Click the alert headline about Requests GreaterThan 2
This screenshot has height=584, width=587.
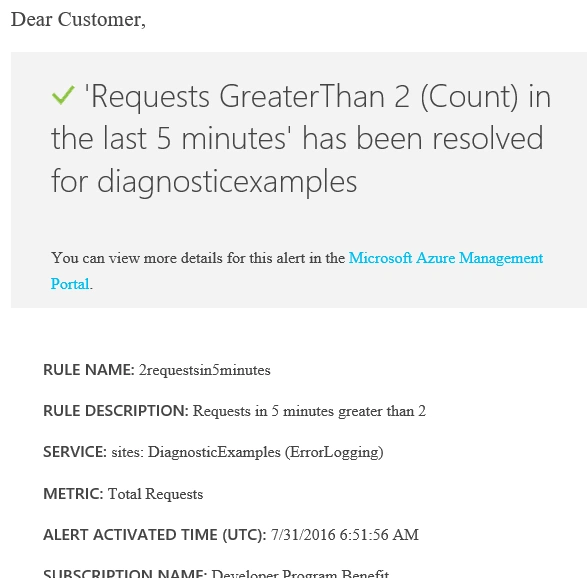click(x=301, y=139)
